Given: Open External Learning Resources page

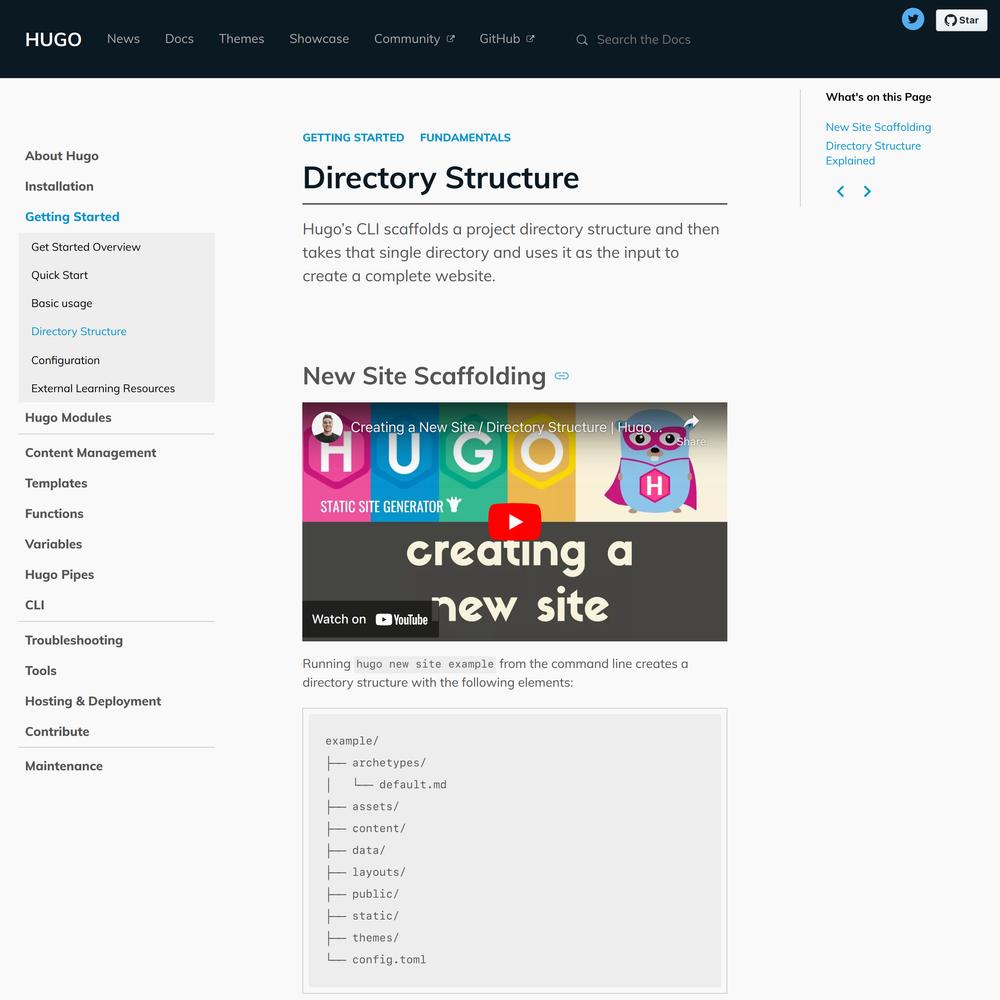Looking at the screenshot, I should [x=103, y=388].
